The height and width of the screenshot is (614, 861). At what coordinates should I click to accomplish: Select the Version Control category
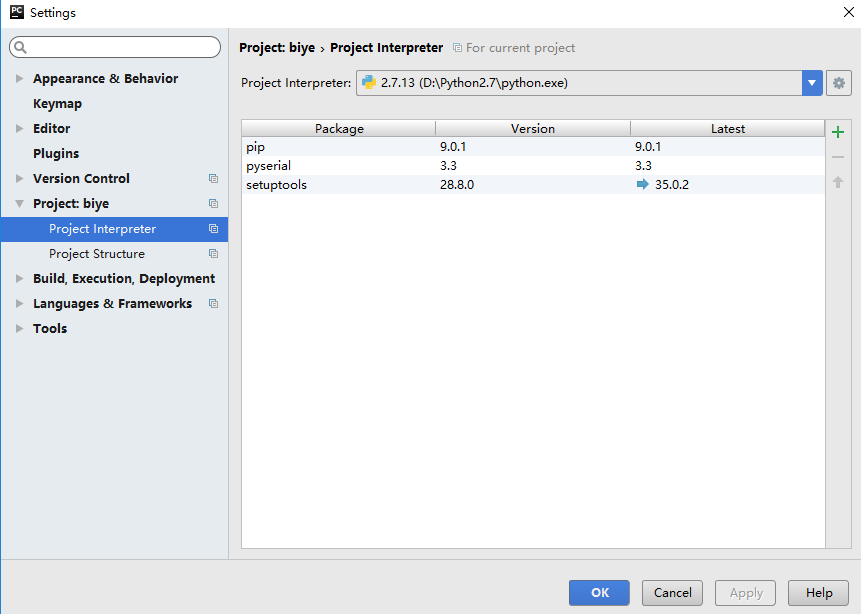(x=81, y=178)
